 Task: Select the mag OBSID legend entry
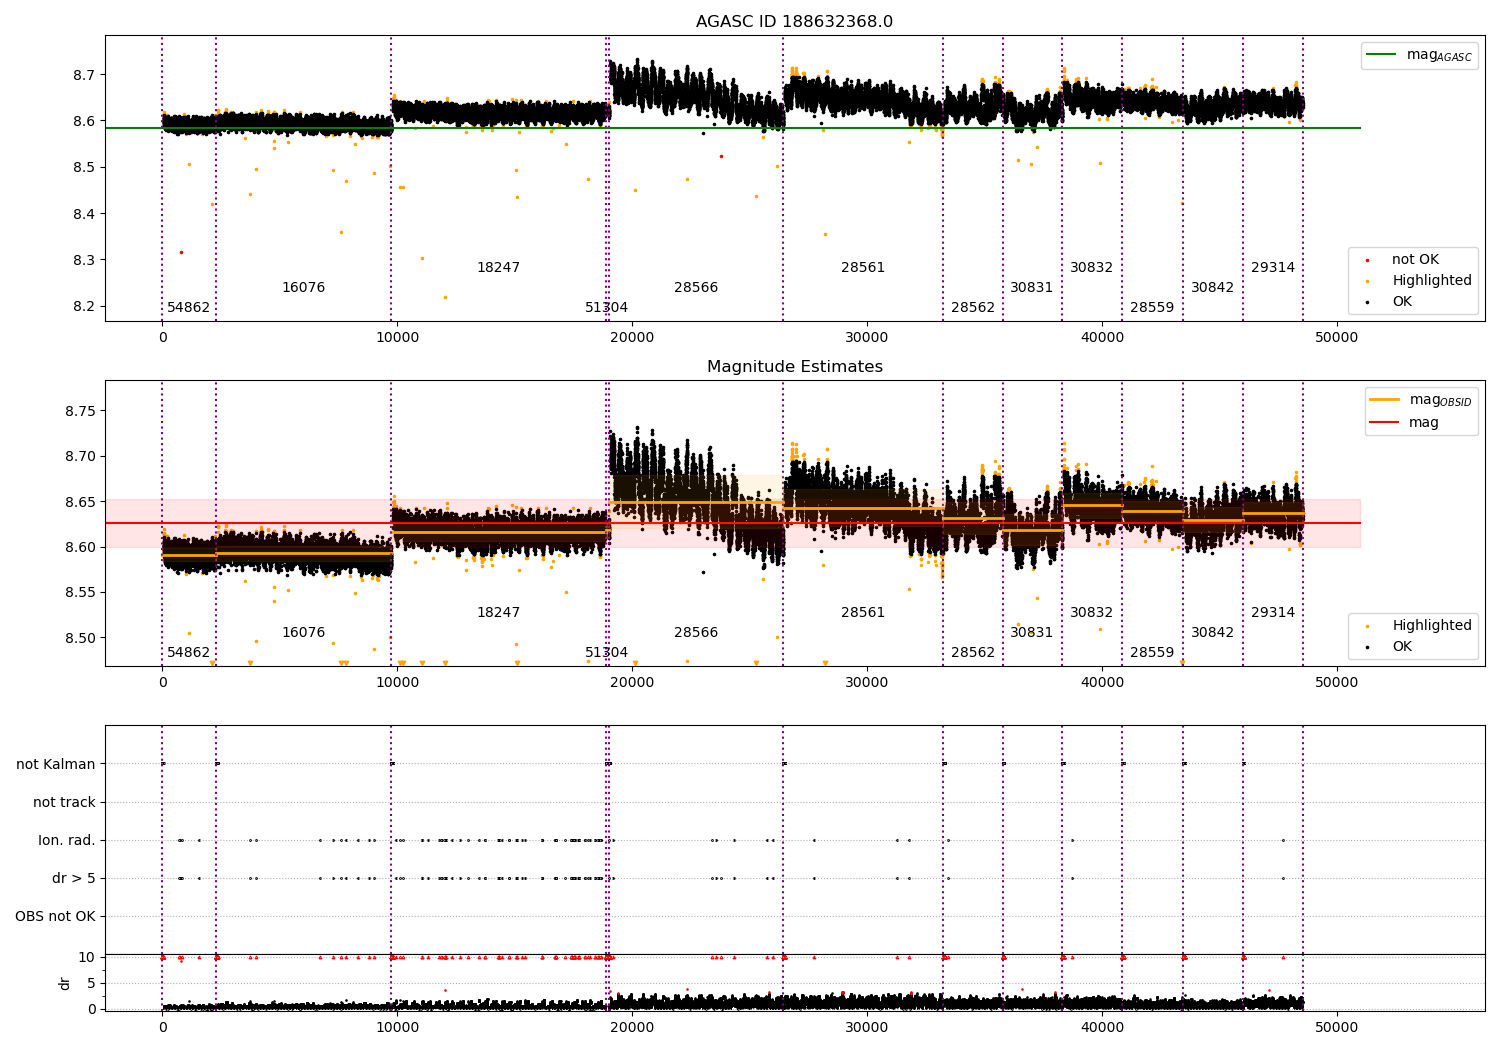coord(1420,400)
